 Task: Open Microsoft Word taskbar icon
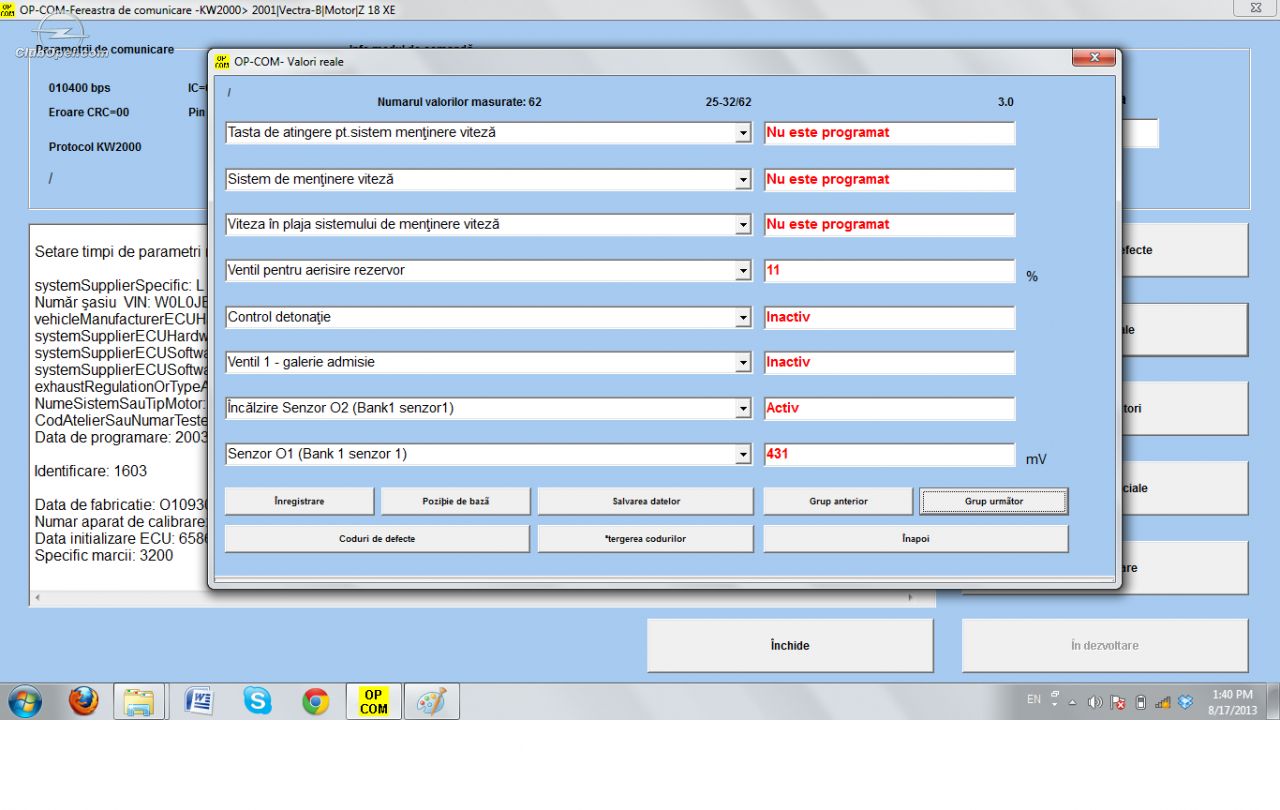pos(199,701)
